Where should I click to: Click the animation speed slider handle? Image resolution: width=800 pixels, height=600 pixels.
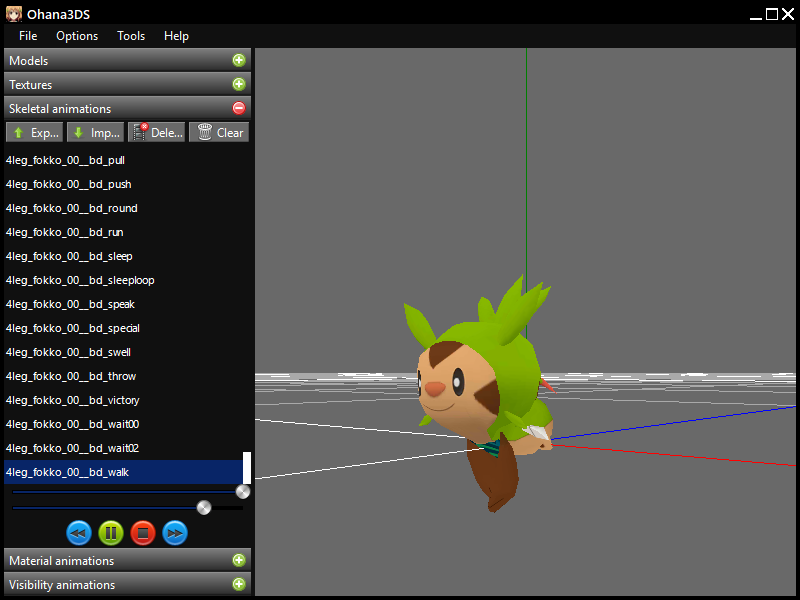[x=204, y=508]
